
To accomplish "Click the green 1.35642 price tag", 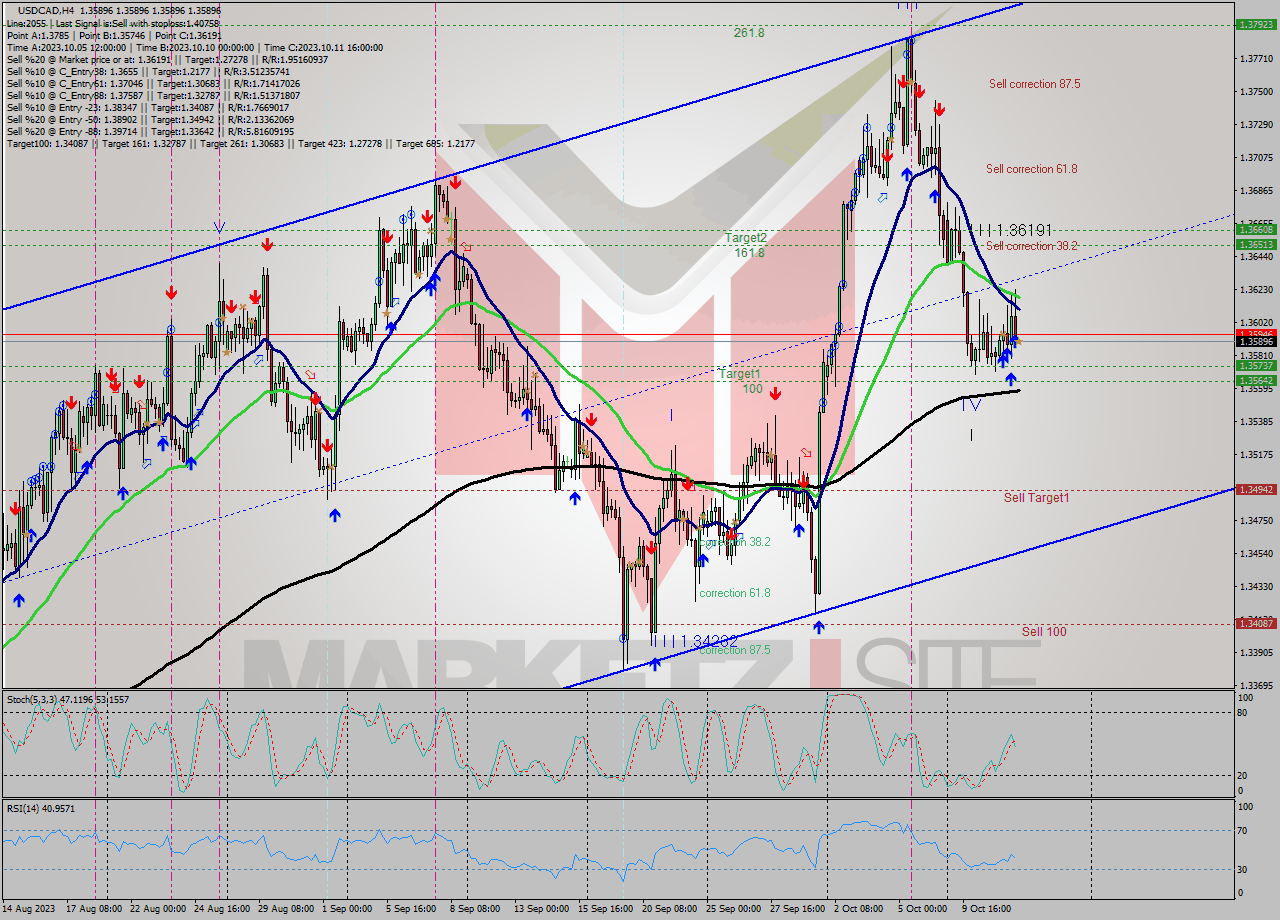I will (x=1255, y=380).
